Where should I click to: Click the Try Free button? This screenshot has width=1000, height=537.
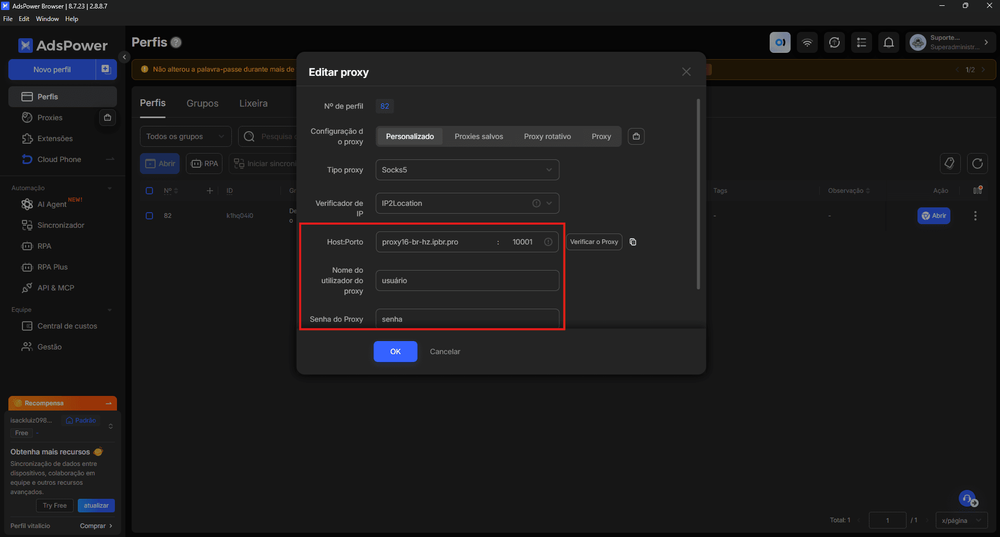55,506
